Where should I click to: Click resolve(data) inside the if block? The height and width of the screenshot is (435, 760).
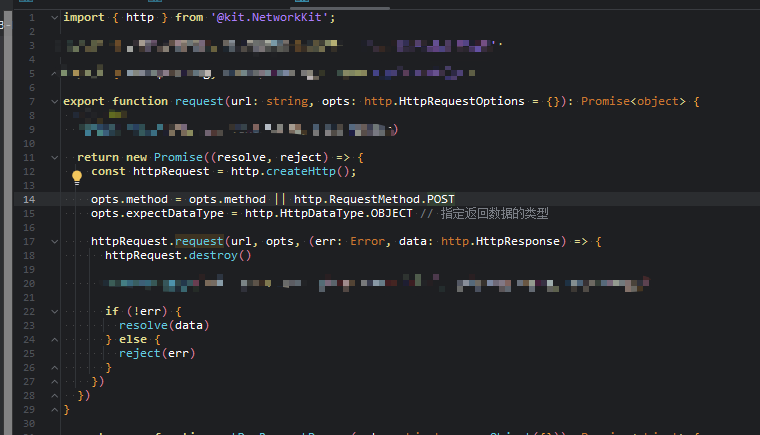coord(164,326)
